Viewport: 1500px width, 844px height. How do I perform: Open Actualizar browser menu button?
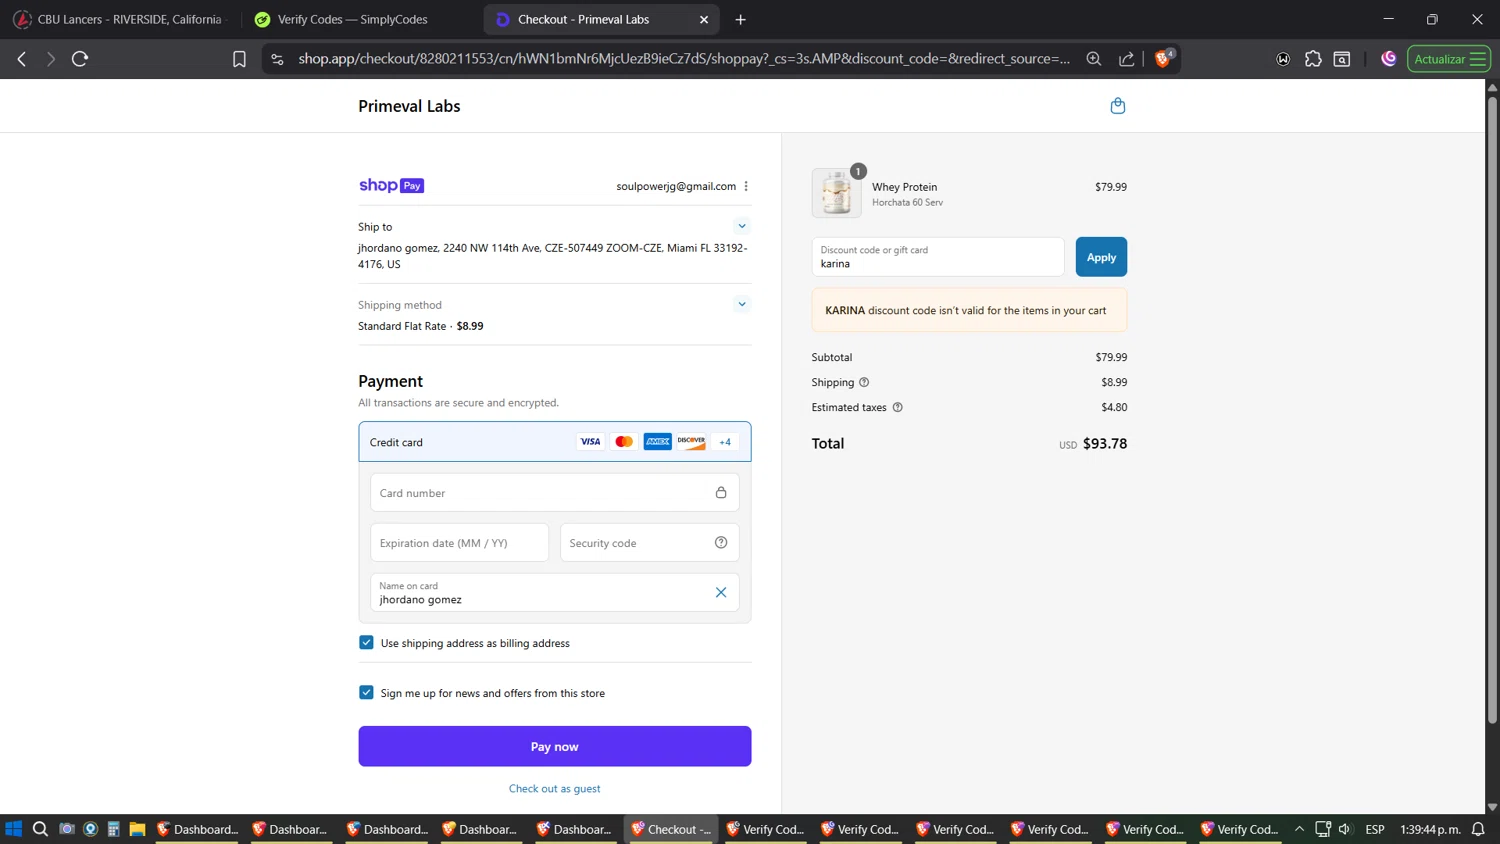click(x=1449, y=59)
